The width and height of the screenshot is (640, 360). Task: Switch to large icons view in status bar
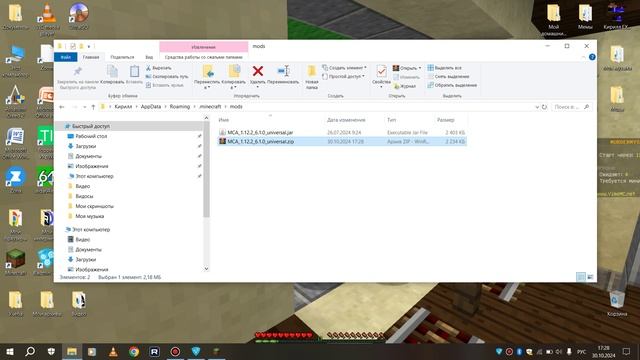pyautogui.click(x=590, y=277)
